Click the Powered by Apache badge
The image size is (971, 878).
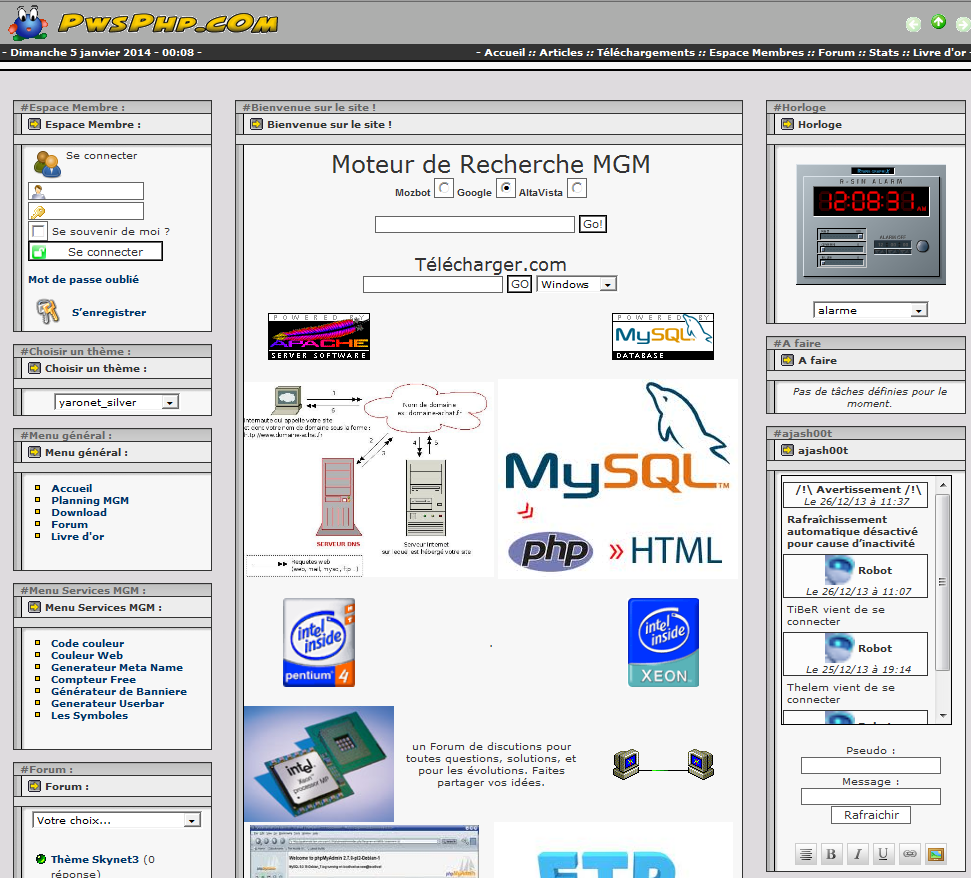click(319, 336)
